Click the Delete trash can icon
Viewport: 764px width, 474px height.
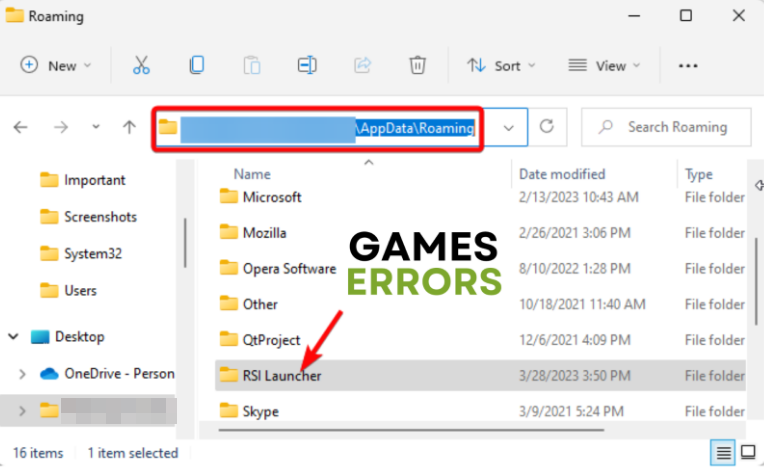[x=417, y=65]
